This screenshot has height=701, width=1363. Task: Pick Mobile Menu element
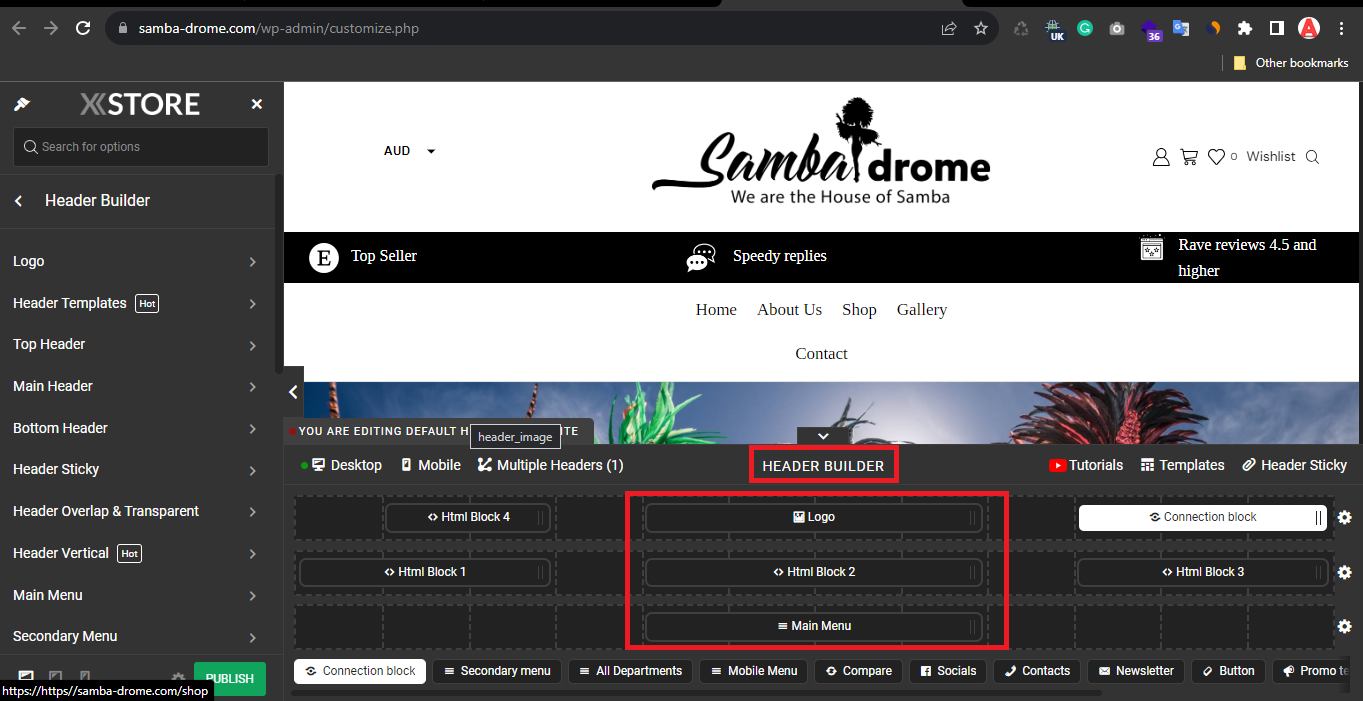753,671
